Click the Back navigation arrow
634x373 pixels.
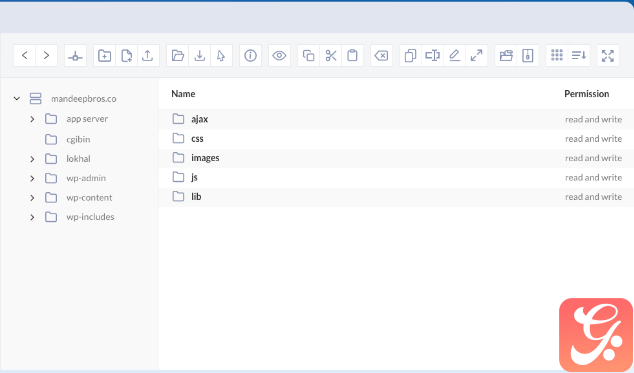point(25,55)
